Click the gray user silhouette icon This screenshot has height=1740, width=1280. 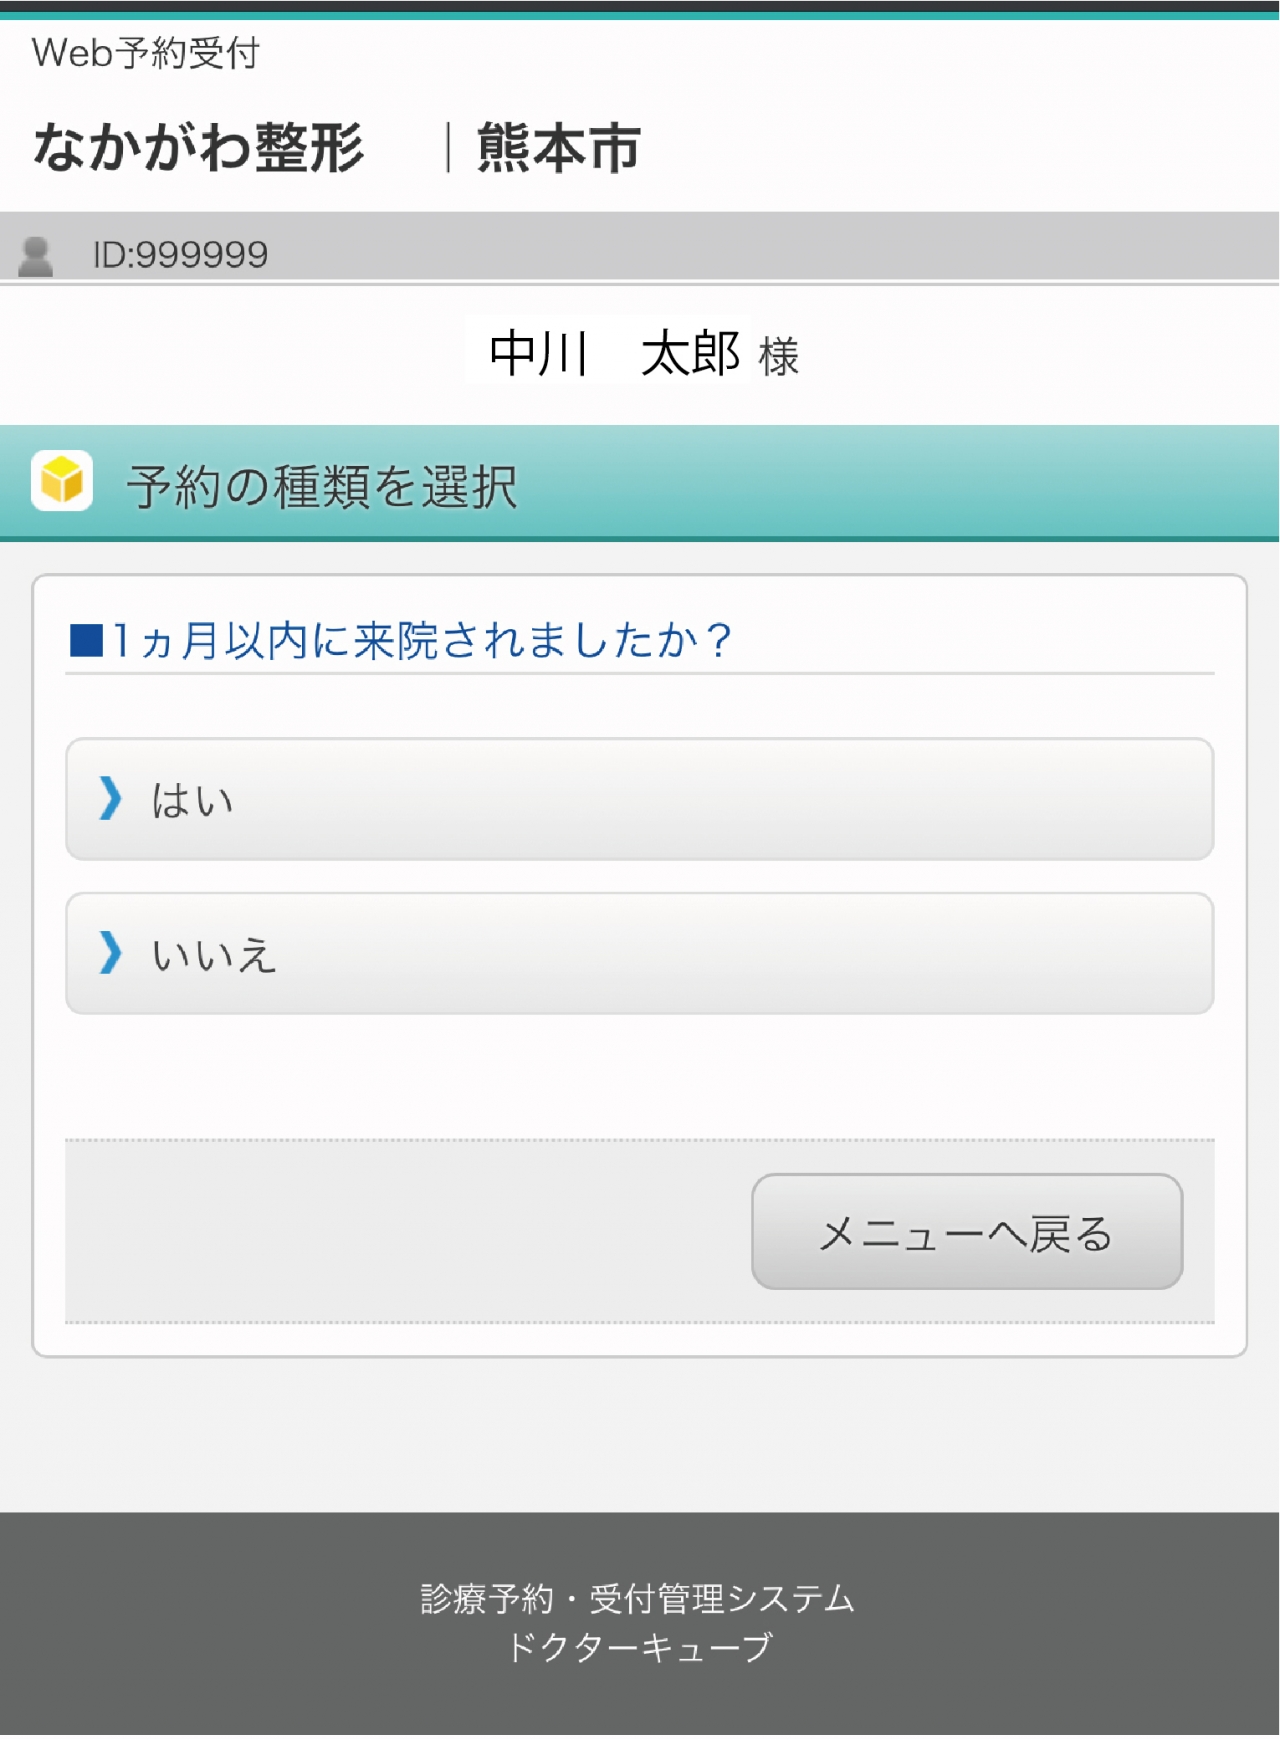click(x=36, y=256)
